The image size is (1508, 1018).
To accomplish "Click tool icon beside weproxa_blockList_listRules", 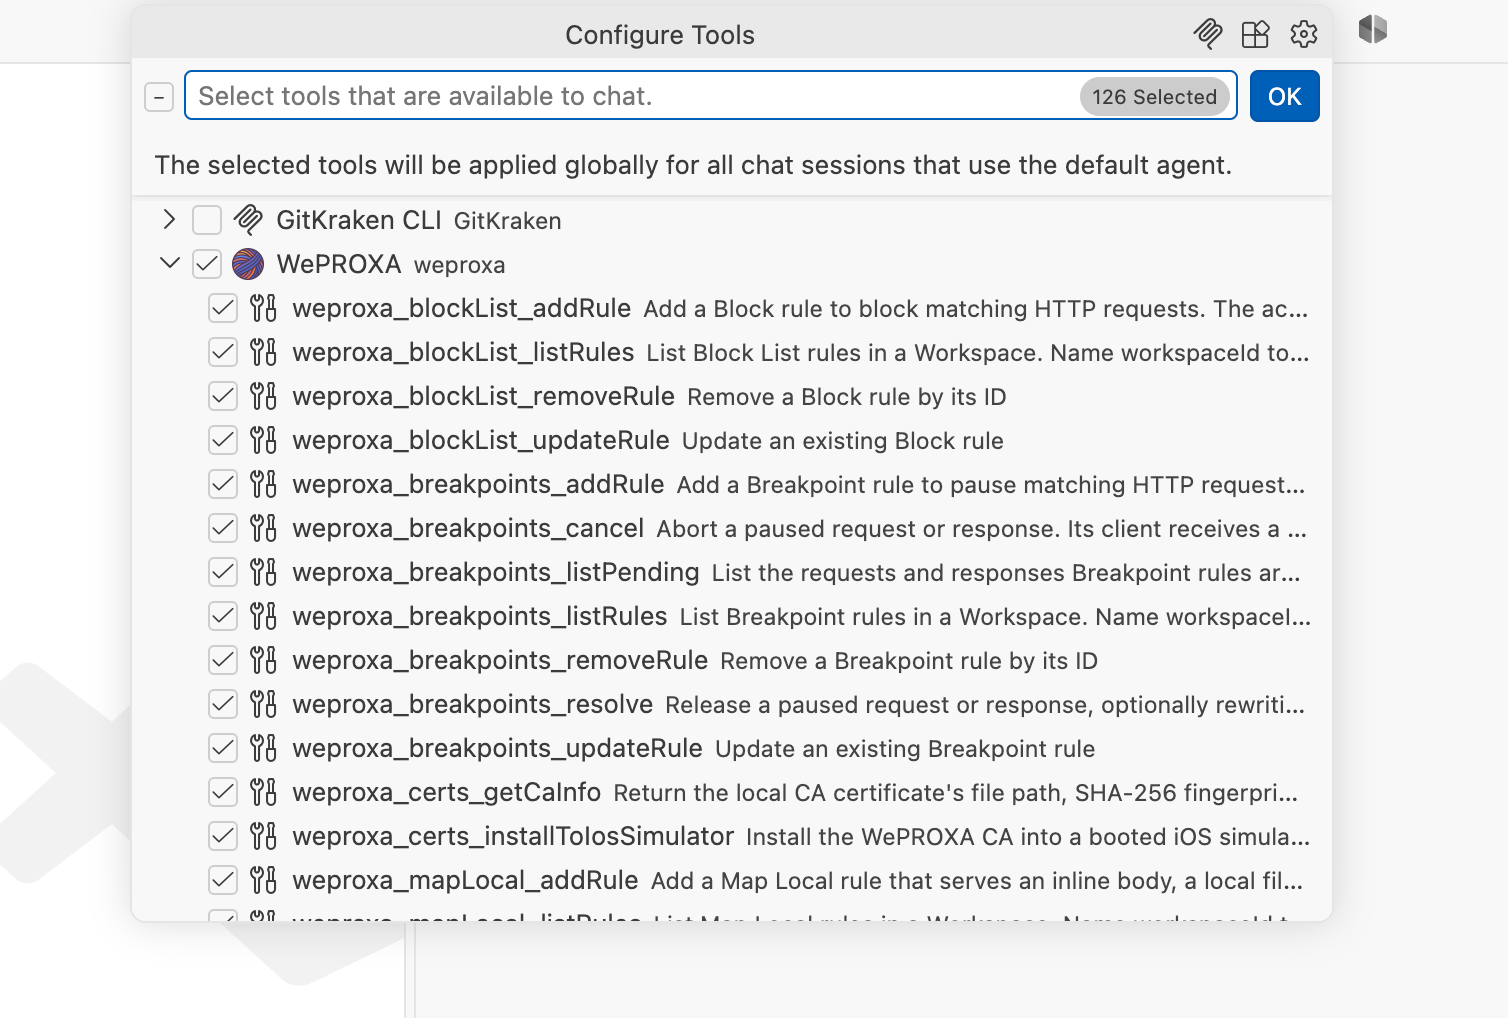I will click(263, 352).
